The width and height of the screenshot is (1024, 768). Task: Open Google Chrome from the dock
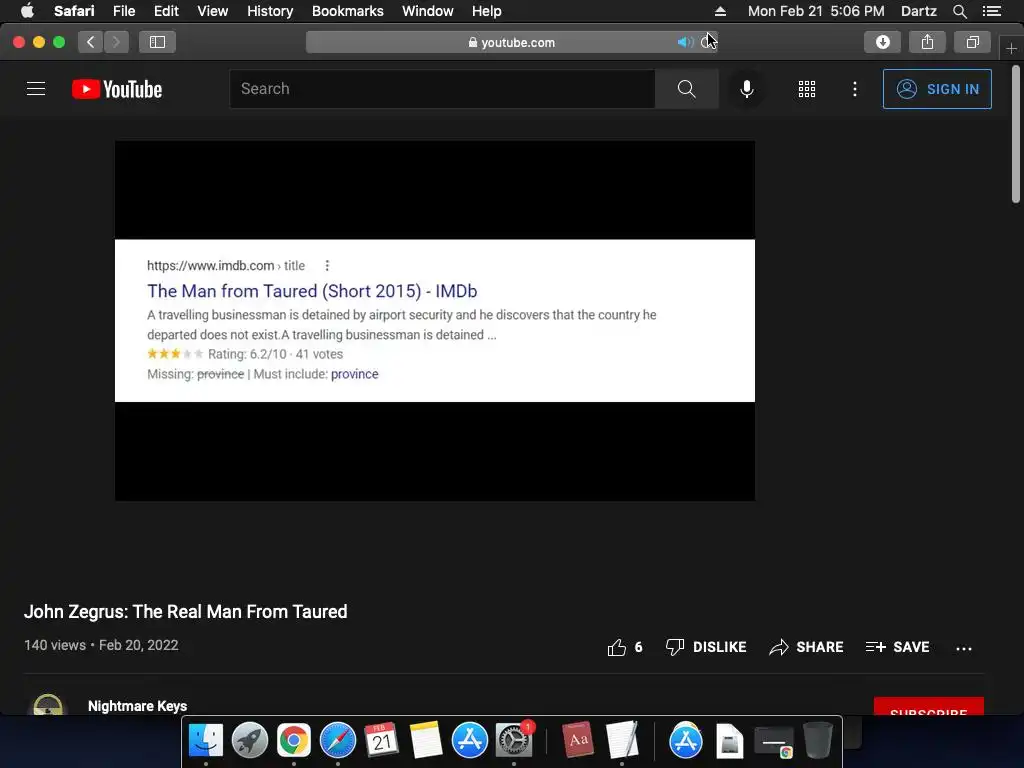(294, 740)
